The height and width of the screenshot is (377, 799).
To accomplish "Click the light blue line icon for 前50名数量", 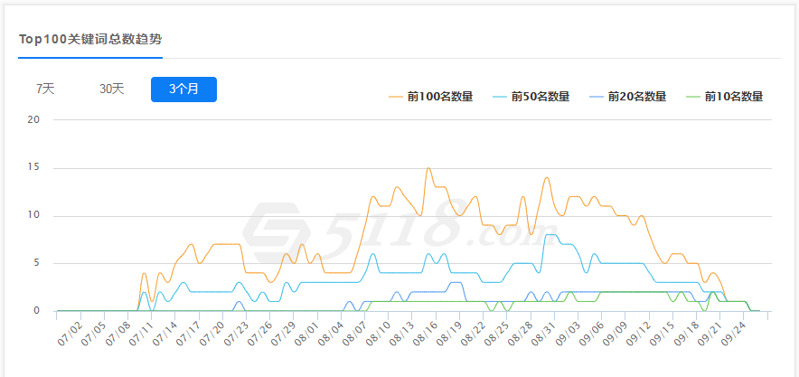I will coord(500,96).
